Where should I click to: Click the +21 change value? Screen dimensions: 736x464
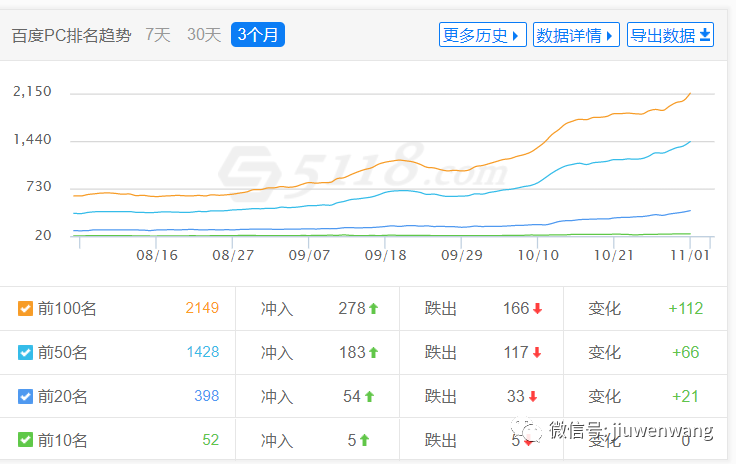tap(686, 396)
